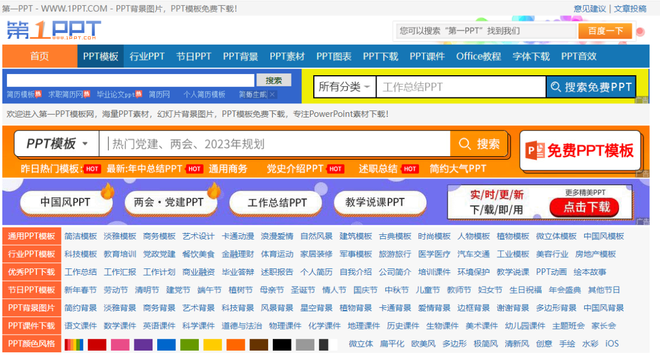Go to the 首页 home tab

tap(40, 56)
